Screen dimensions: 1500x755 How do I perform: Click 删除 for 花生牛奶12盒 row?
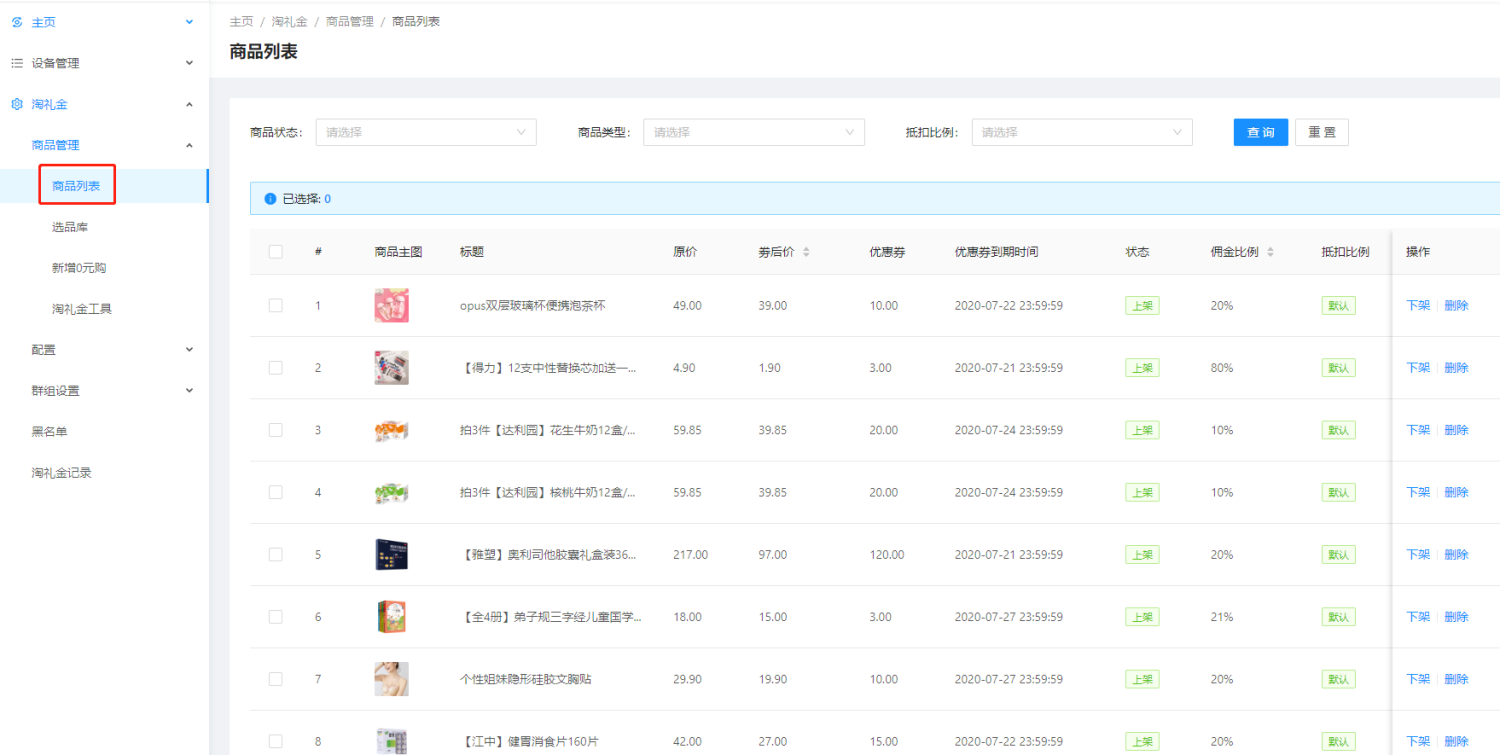[1456, 430]
